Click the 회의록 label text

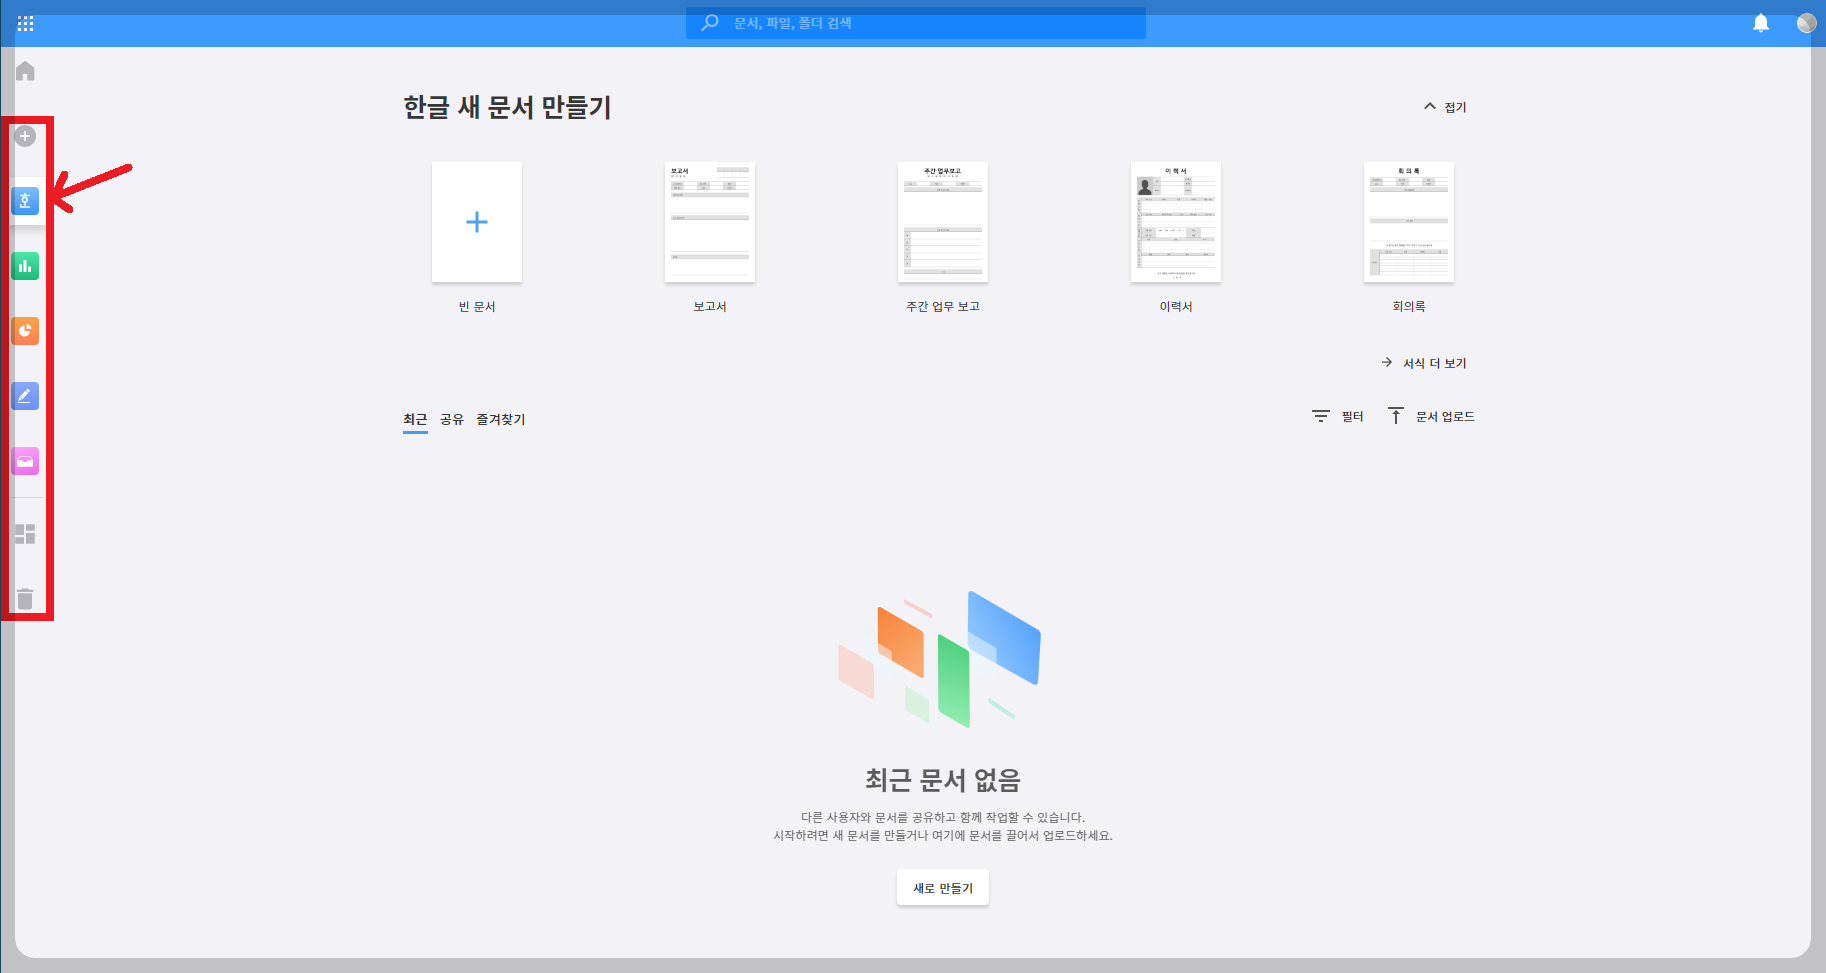tap(1409, 307)
